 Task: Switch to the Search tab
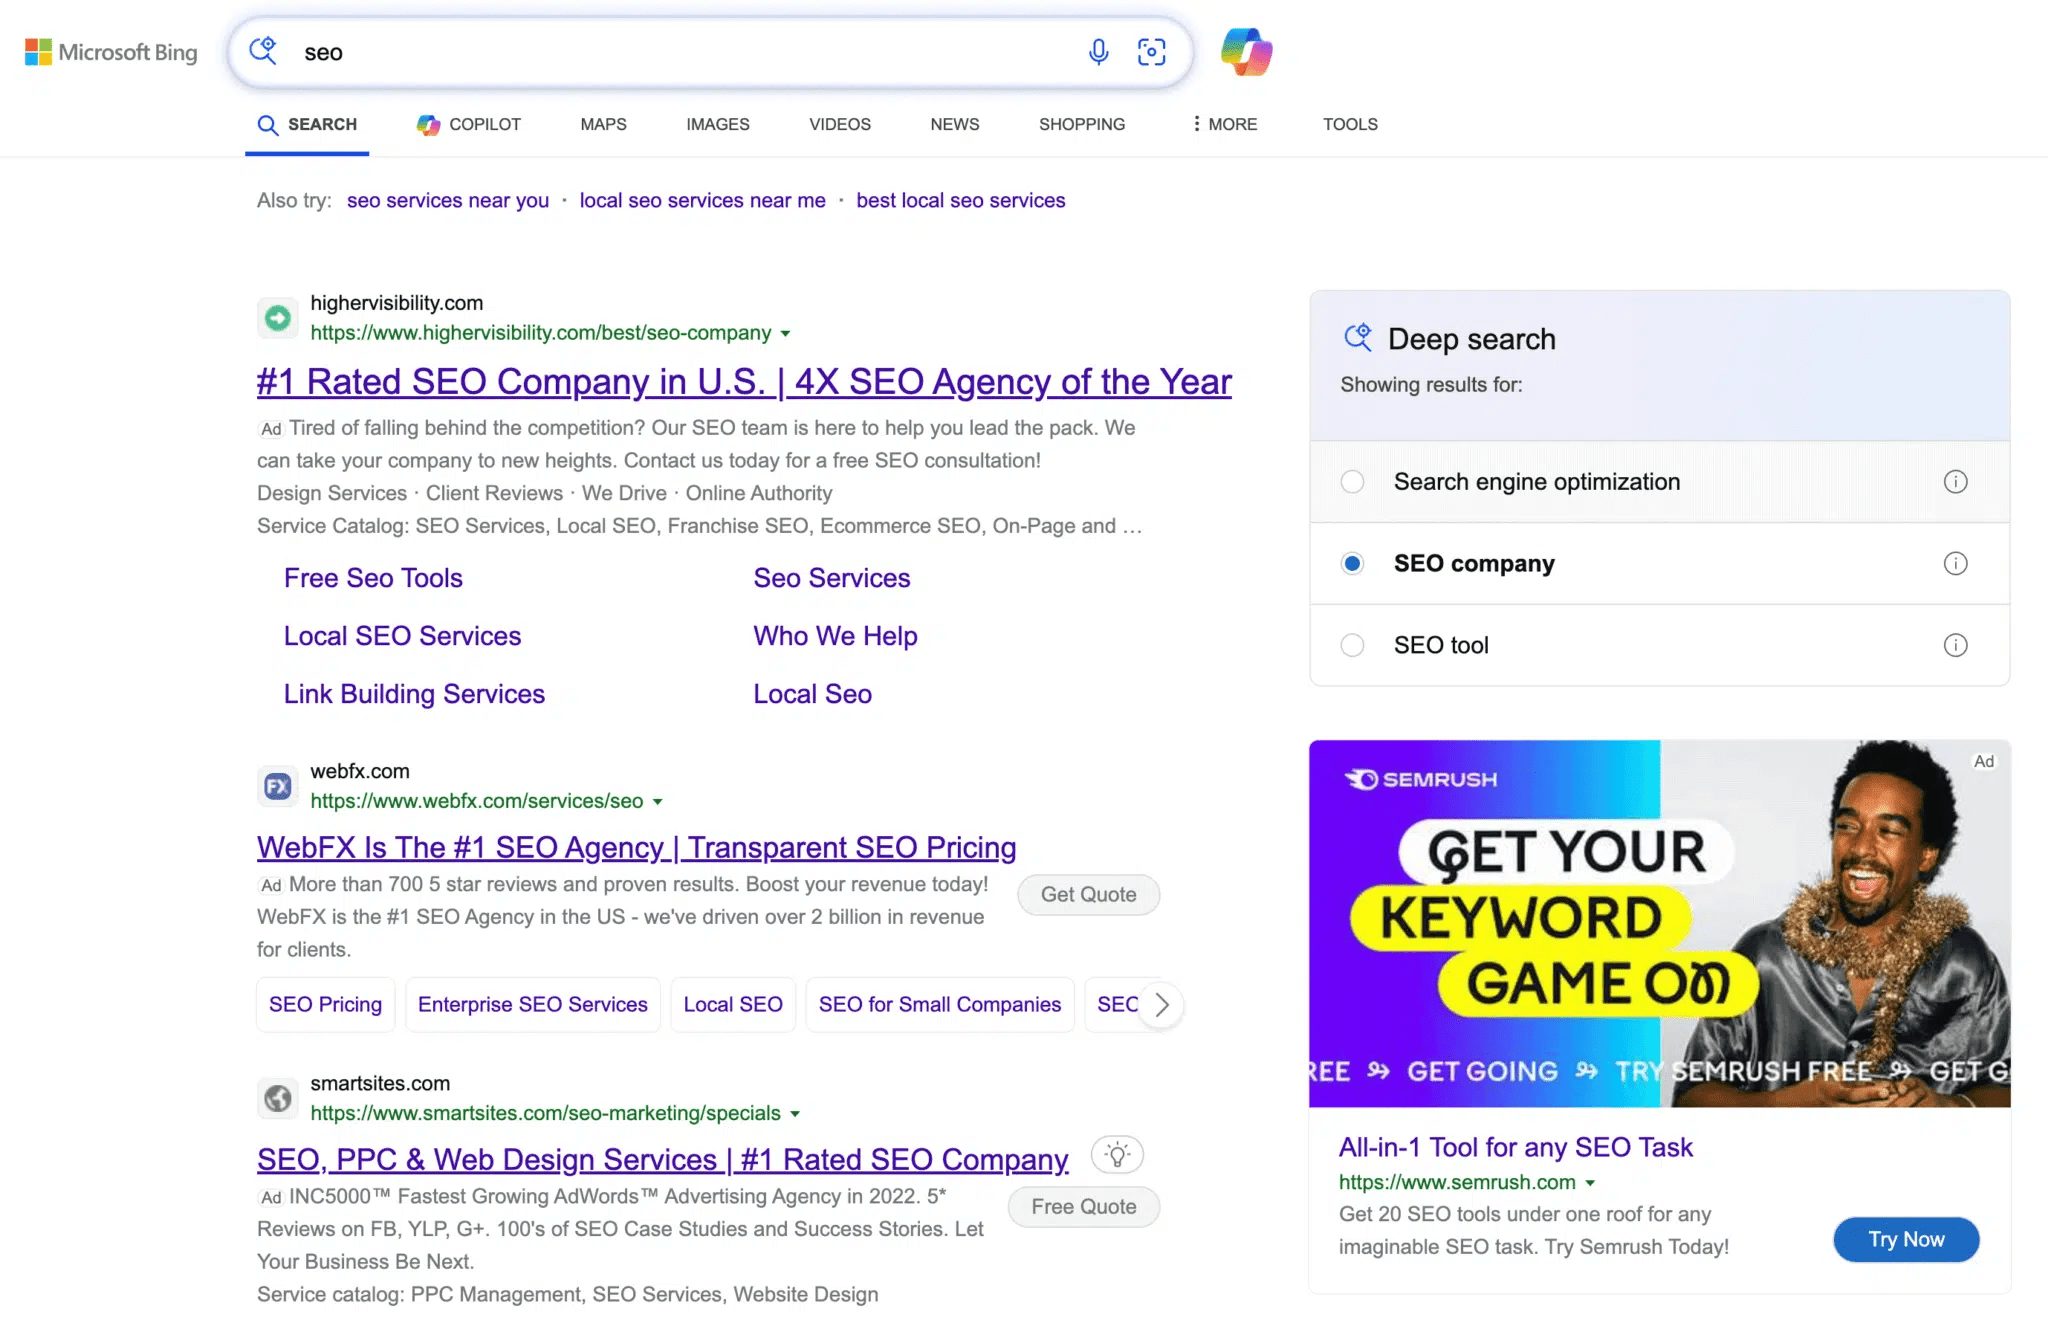click(x=307, y=124)
